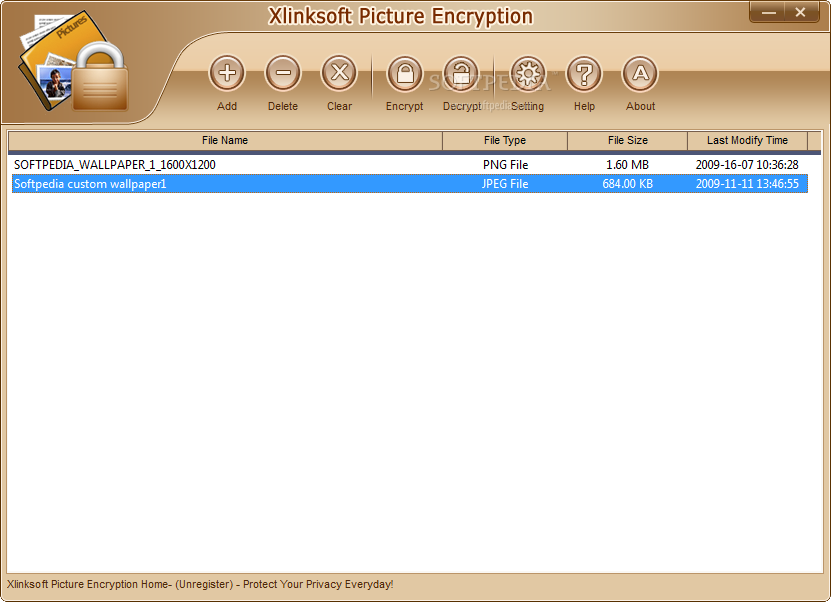Click the Pictures folder padlock logo
831x602 pixels.
pyautogui.click(x=74, y=63)
